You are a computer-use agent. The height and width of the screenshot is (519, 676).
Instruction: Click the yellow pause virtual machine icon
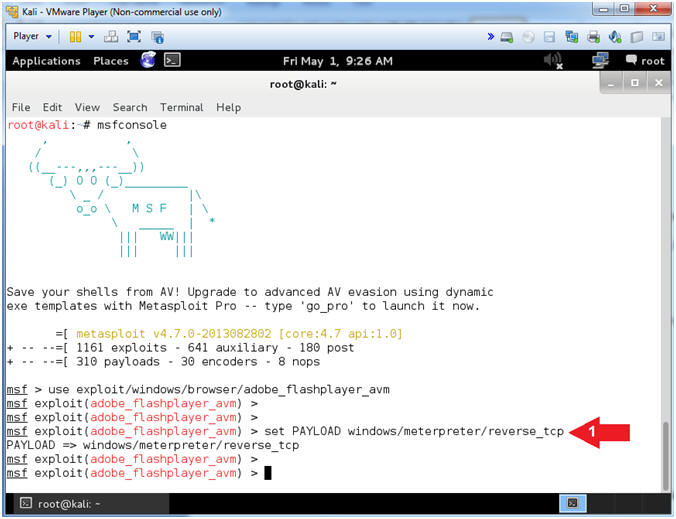click(x=75, y=37)
